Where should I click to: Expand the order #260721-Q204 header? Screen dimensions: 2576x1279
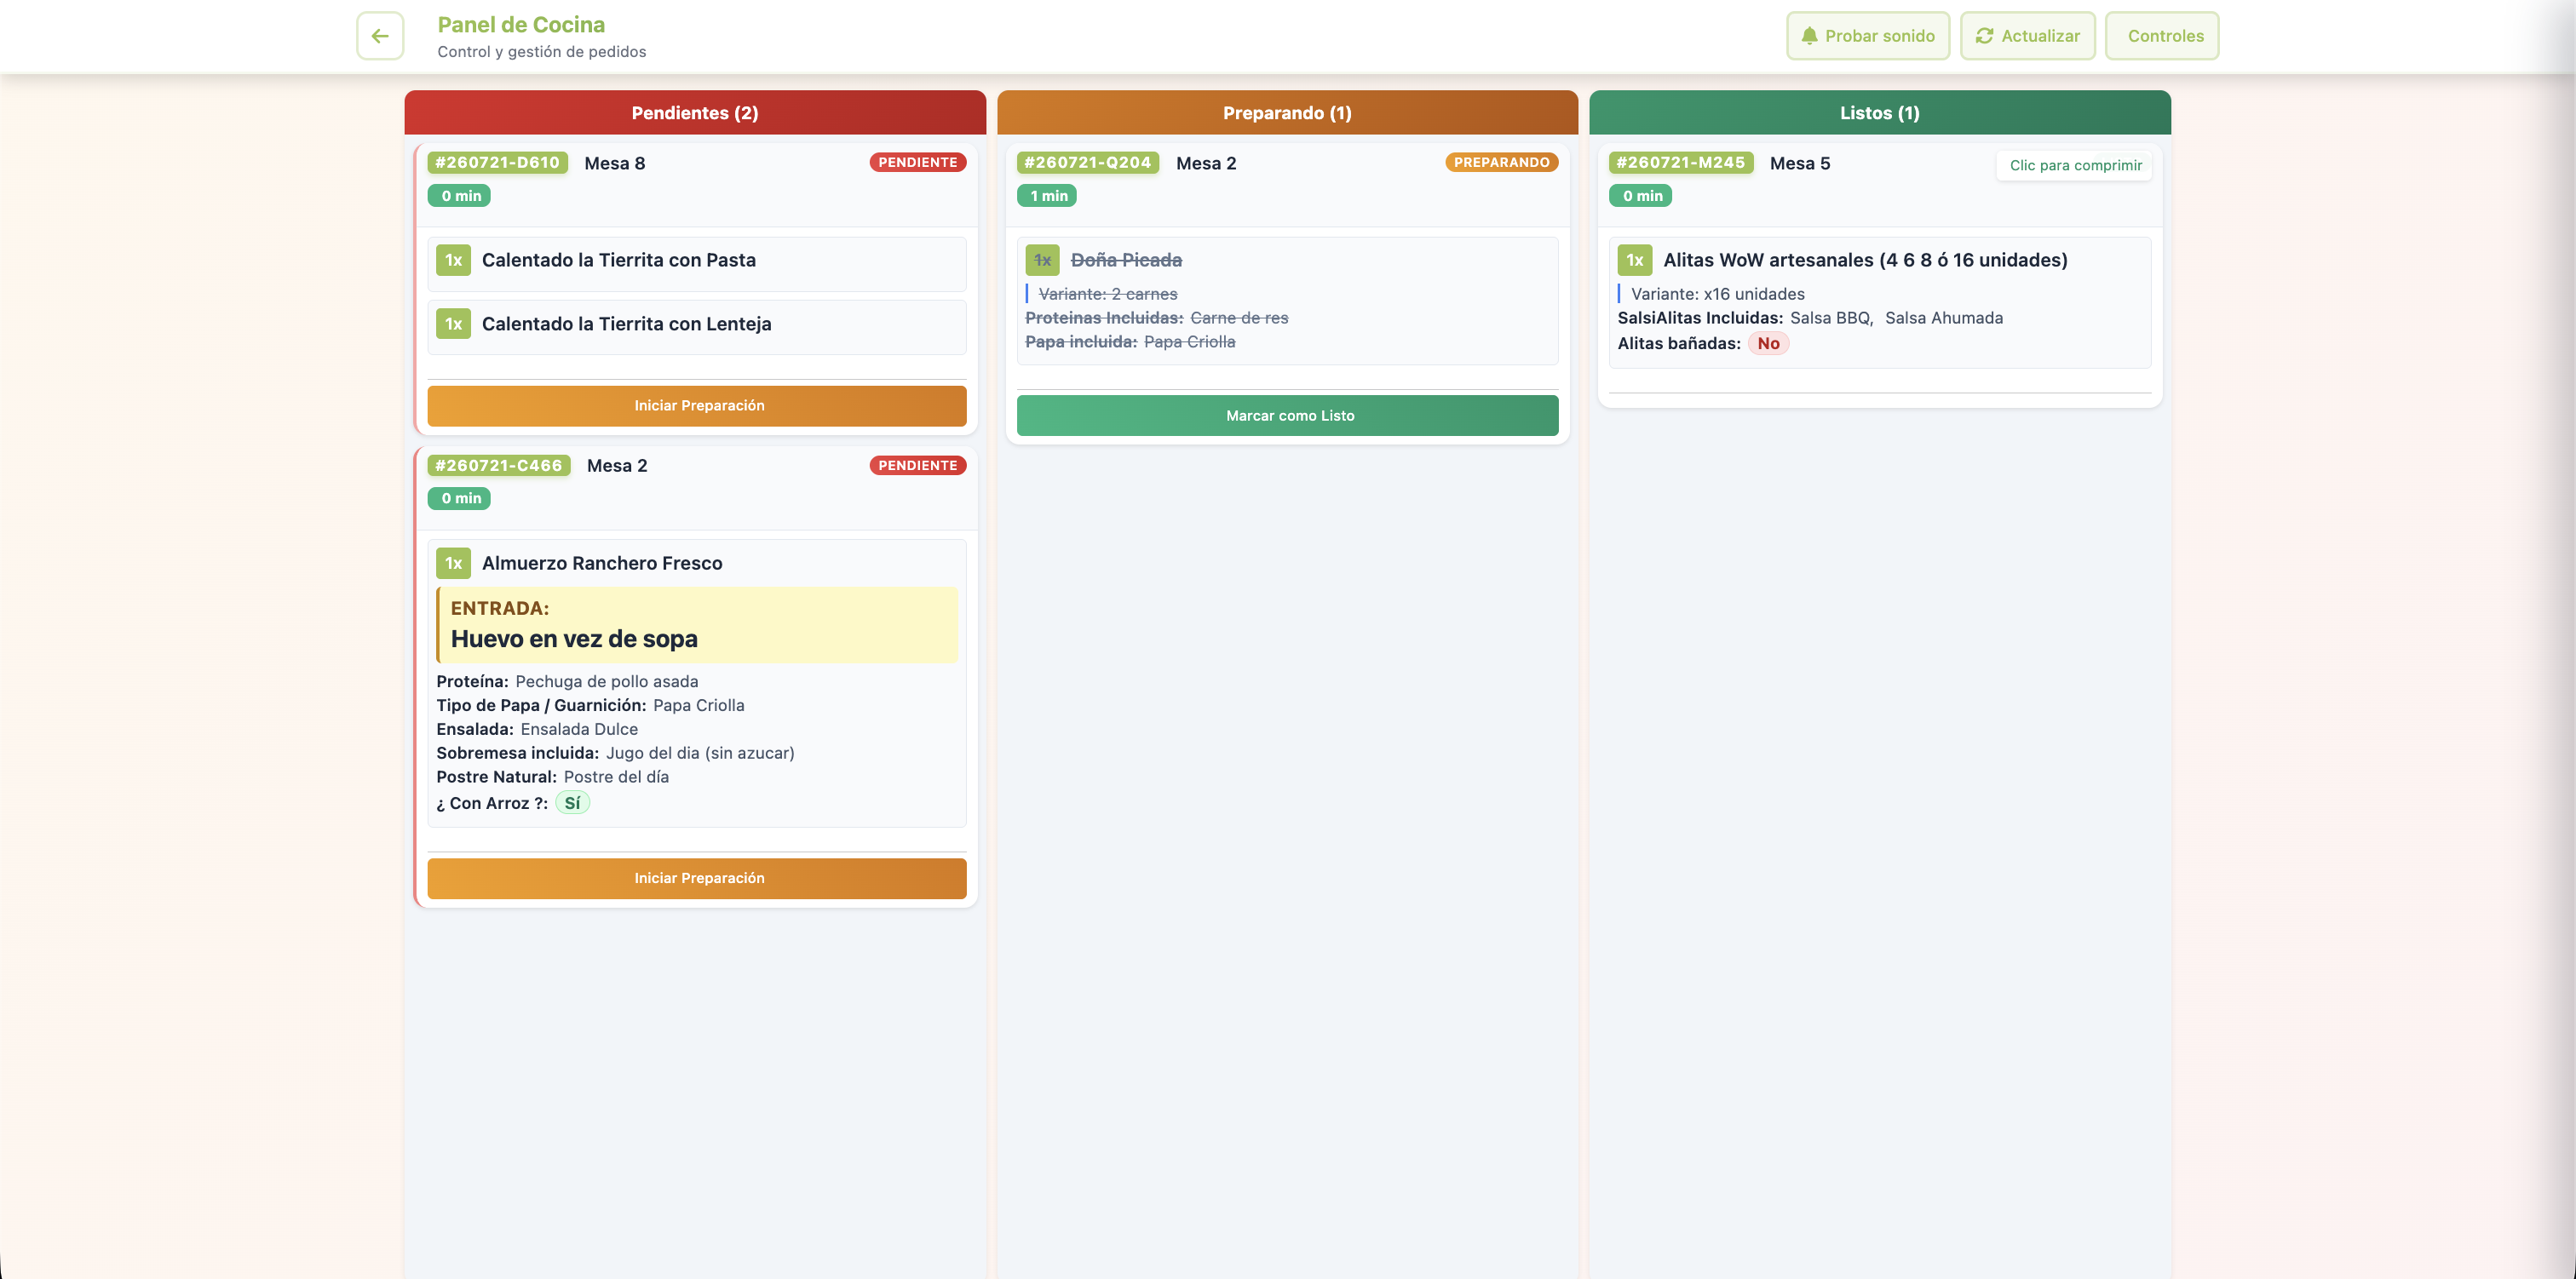pos(1287,180)
